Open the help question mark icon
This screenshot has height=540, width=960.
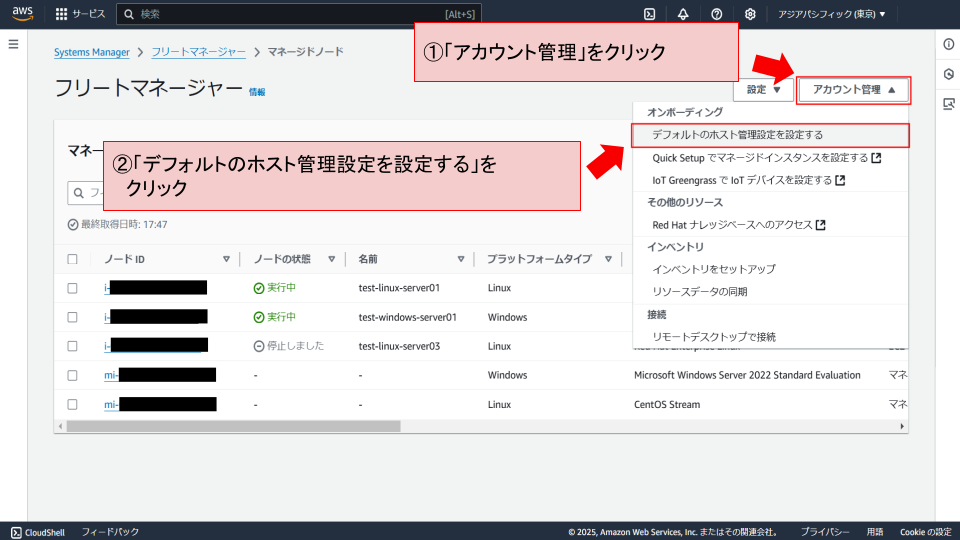click(717, 14)
